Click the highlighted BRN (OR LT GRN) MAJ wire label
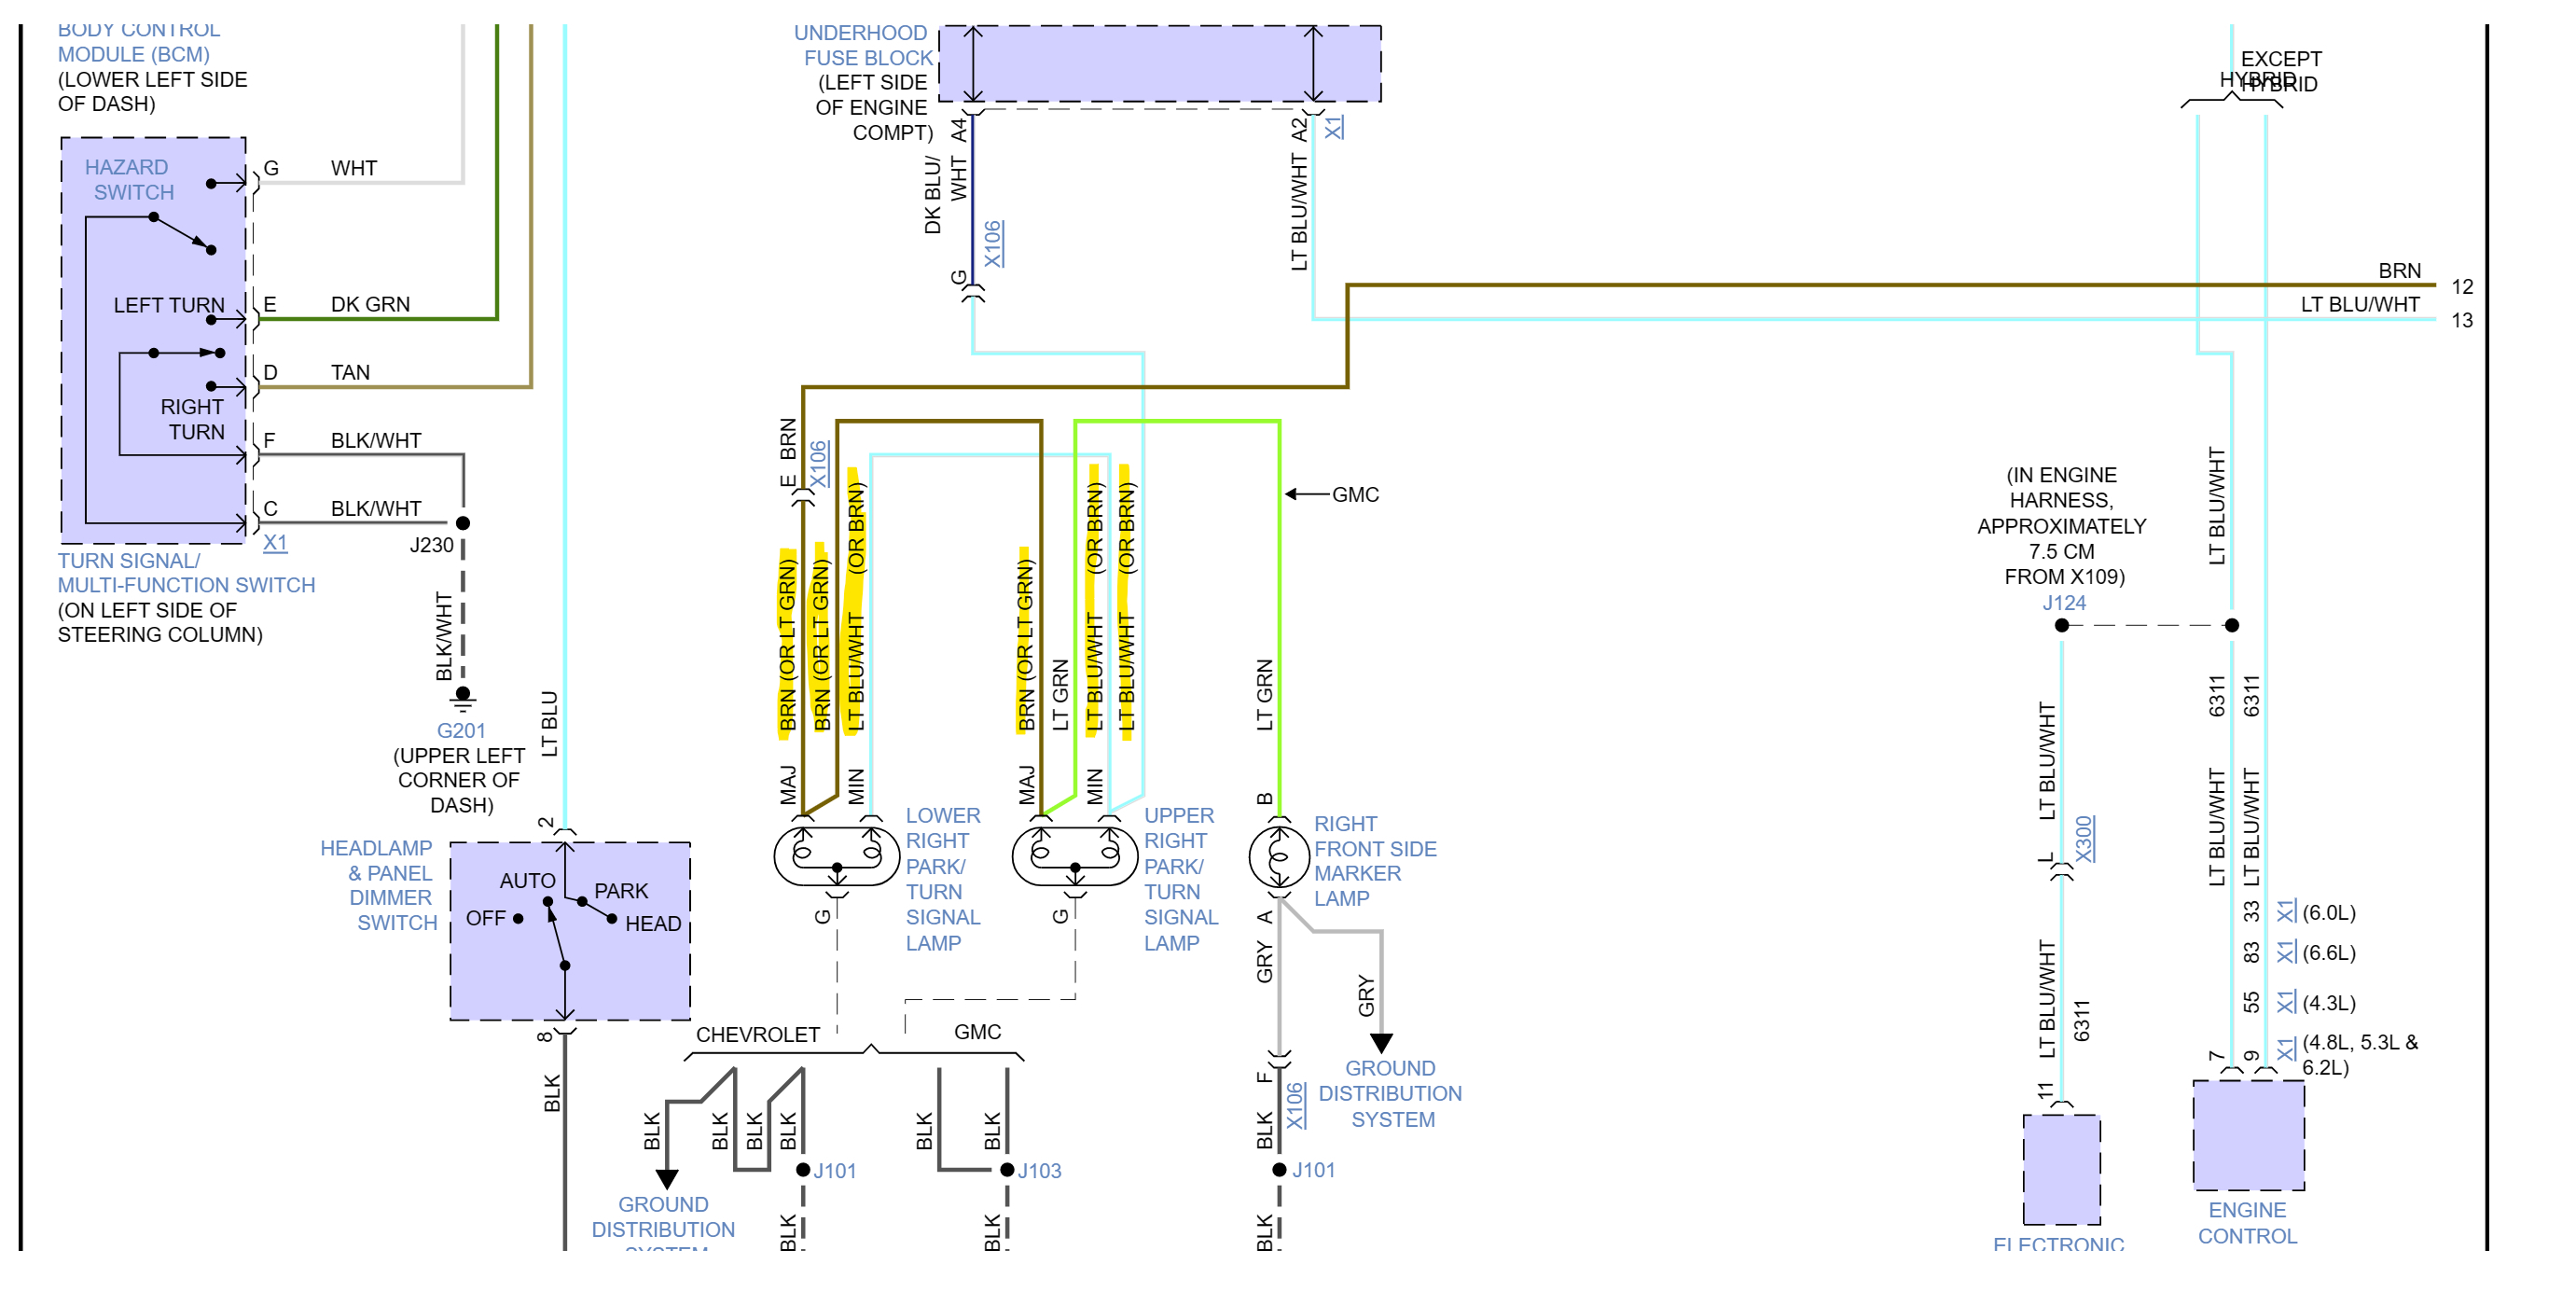This screenshot has width=2576, height=1292. (x=788, y=643)
